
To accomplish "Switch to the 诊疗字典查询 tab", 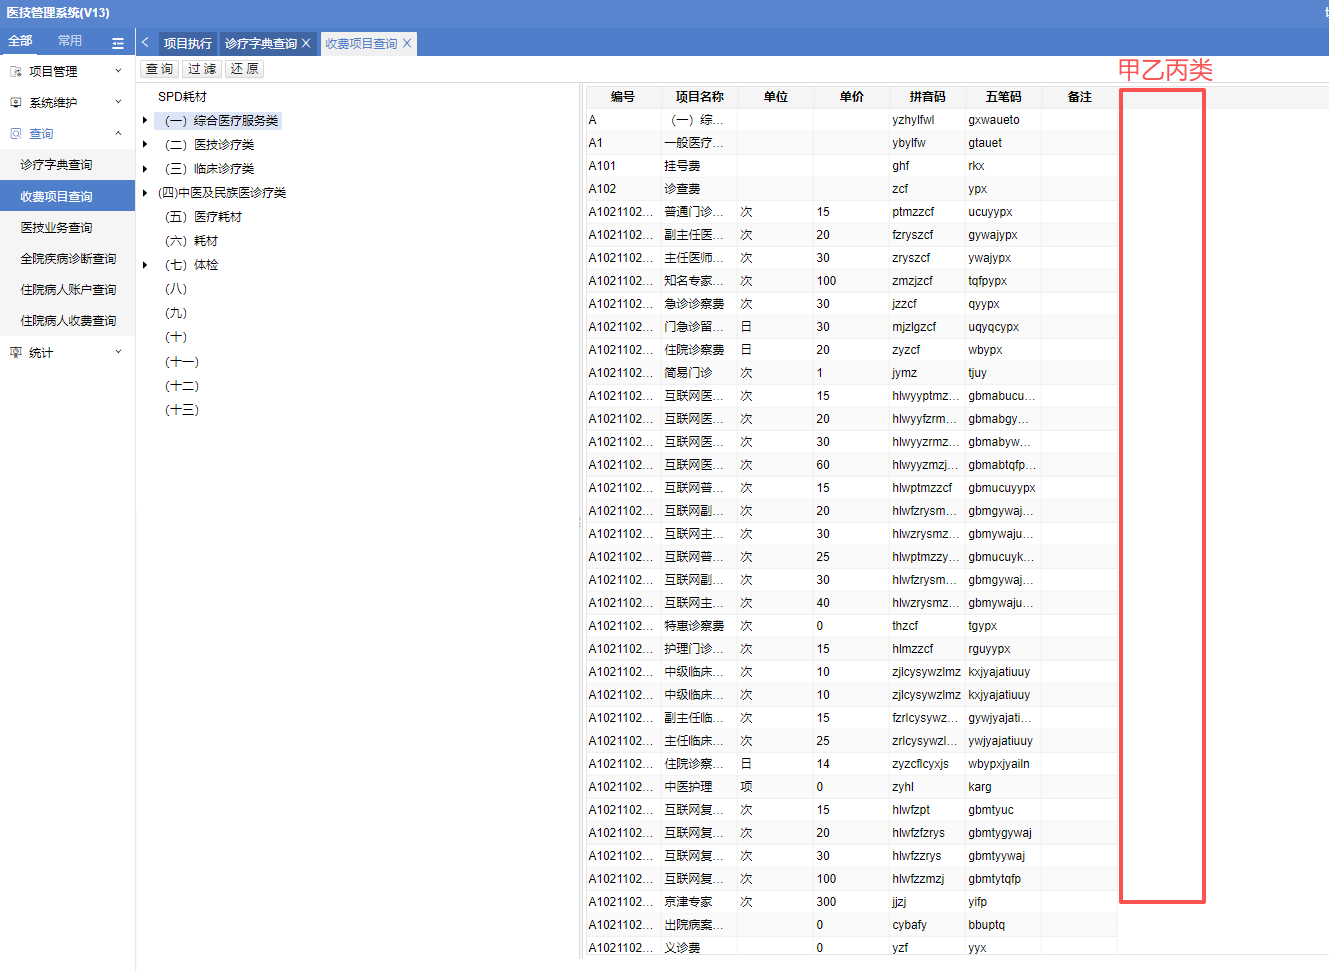I will coord(261,44).
